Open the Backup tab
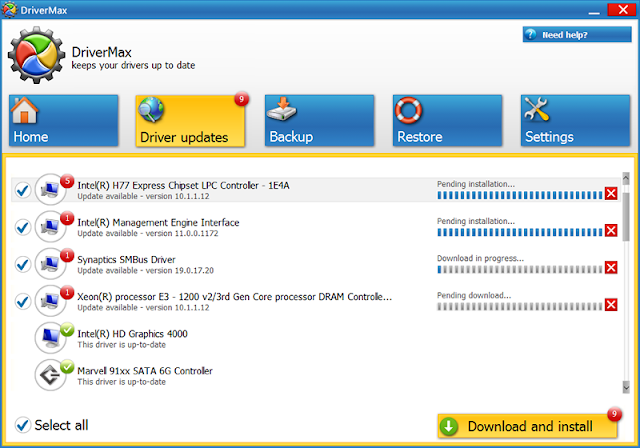The height and width of the screenshot is (448, 640). tap(319, 120)
